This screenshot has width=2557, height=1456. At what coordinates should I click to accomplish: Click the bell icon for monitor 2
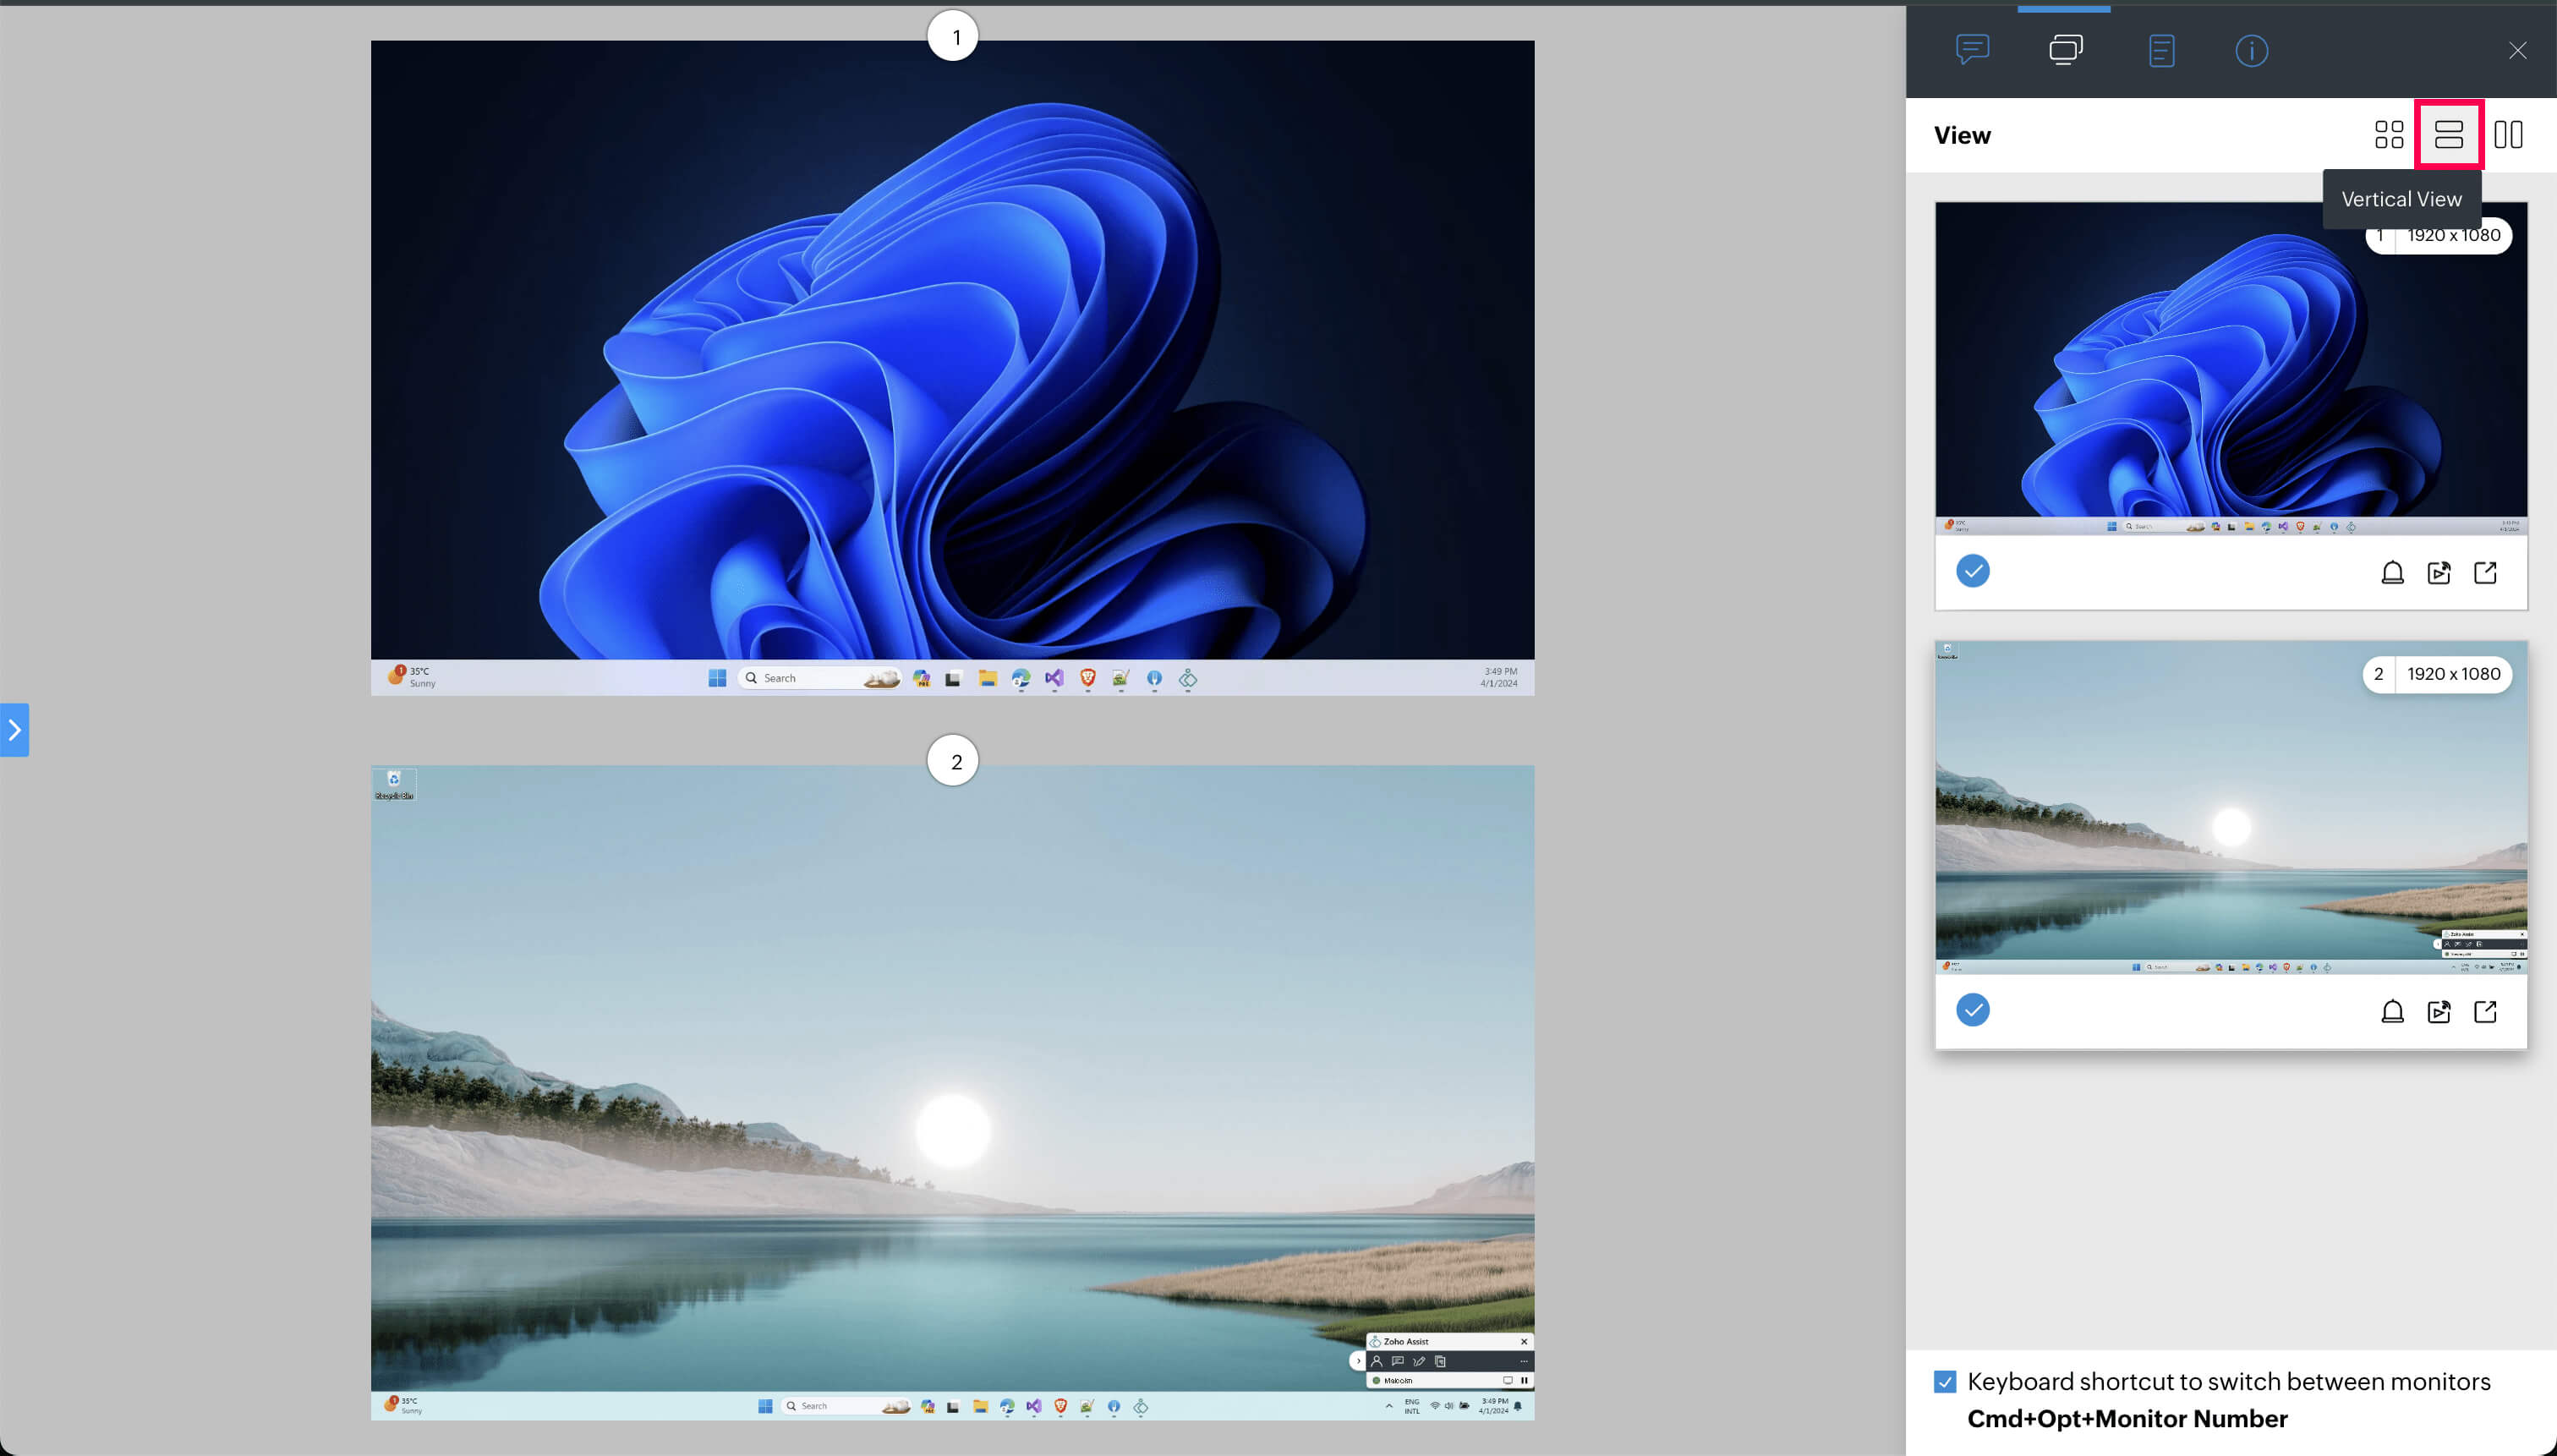click(x=2392, y=1011)
